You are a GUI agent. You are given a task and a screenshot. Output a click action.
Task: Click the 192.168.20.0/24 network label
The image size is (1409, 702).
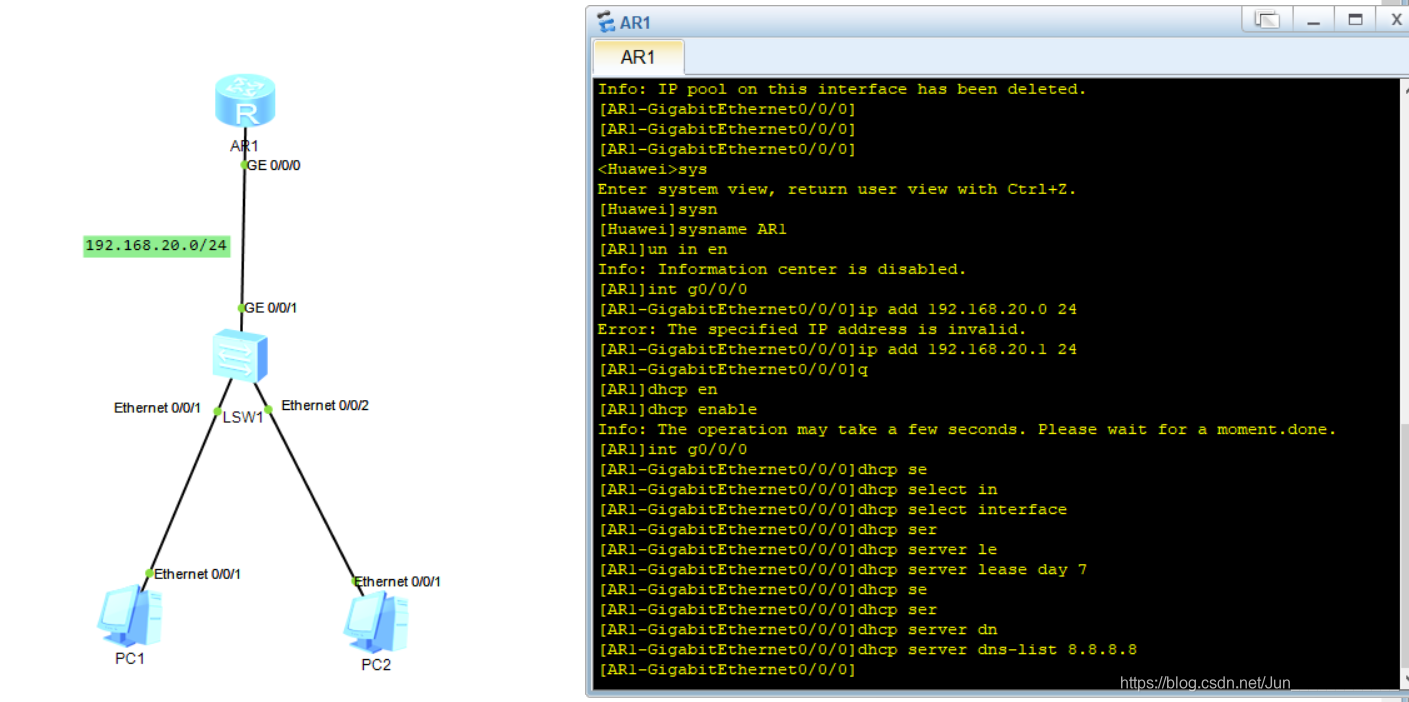pos(156,246)
